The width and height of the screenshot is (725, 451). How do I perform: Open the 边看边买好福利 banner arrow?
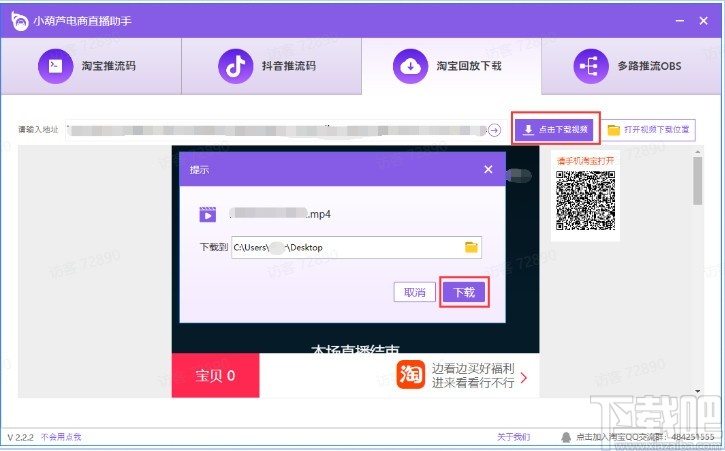(x=524, y=378)
